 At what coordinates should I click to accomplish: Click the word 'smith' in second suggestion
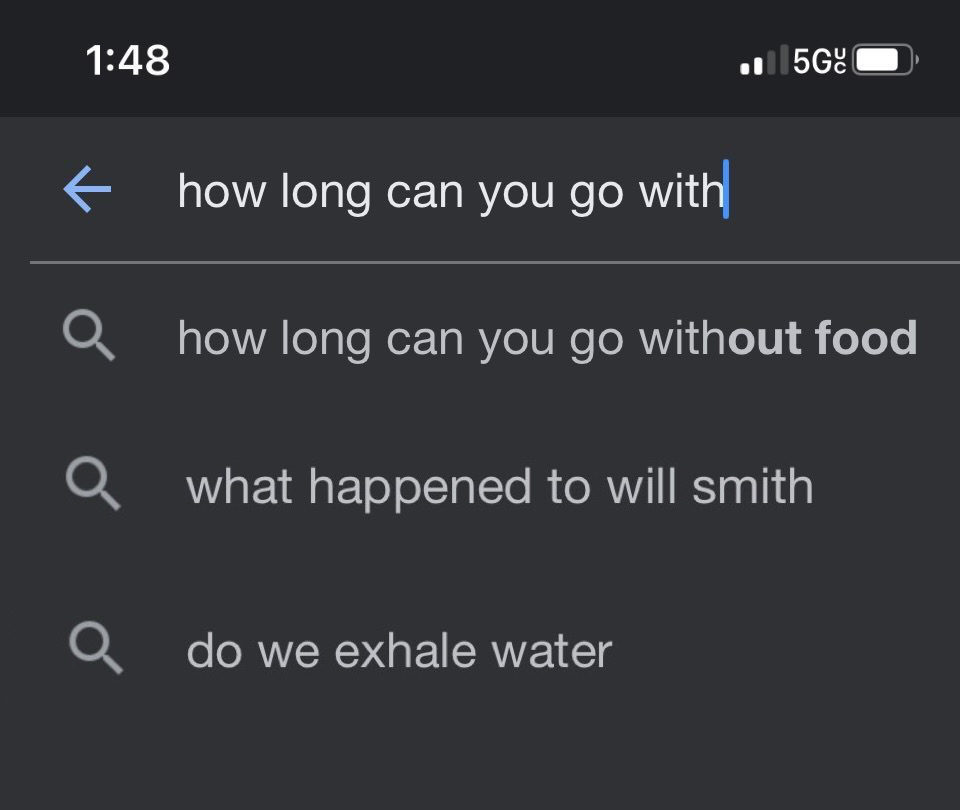pyautogui.click(x=752, y=487)
